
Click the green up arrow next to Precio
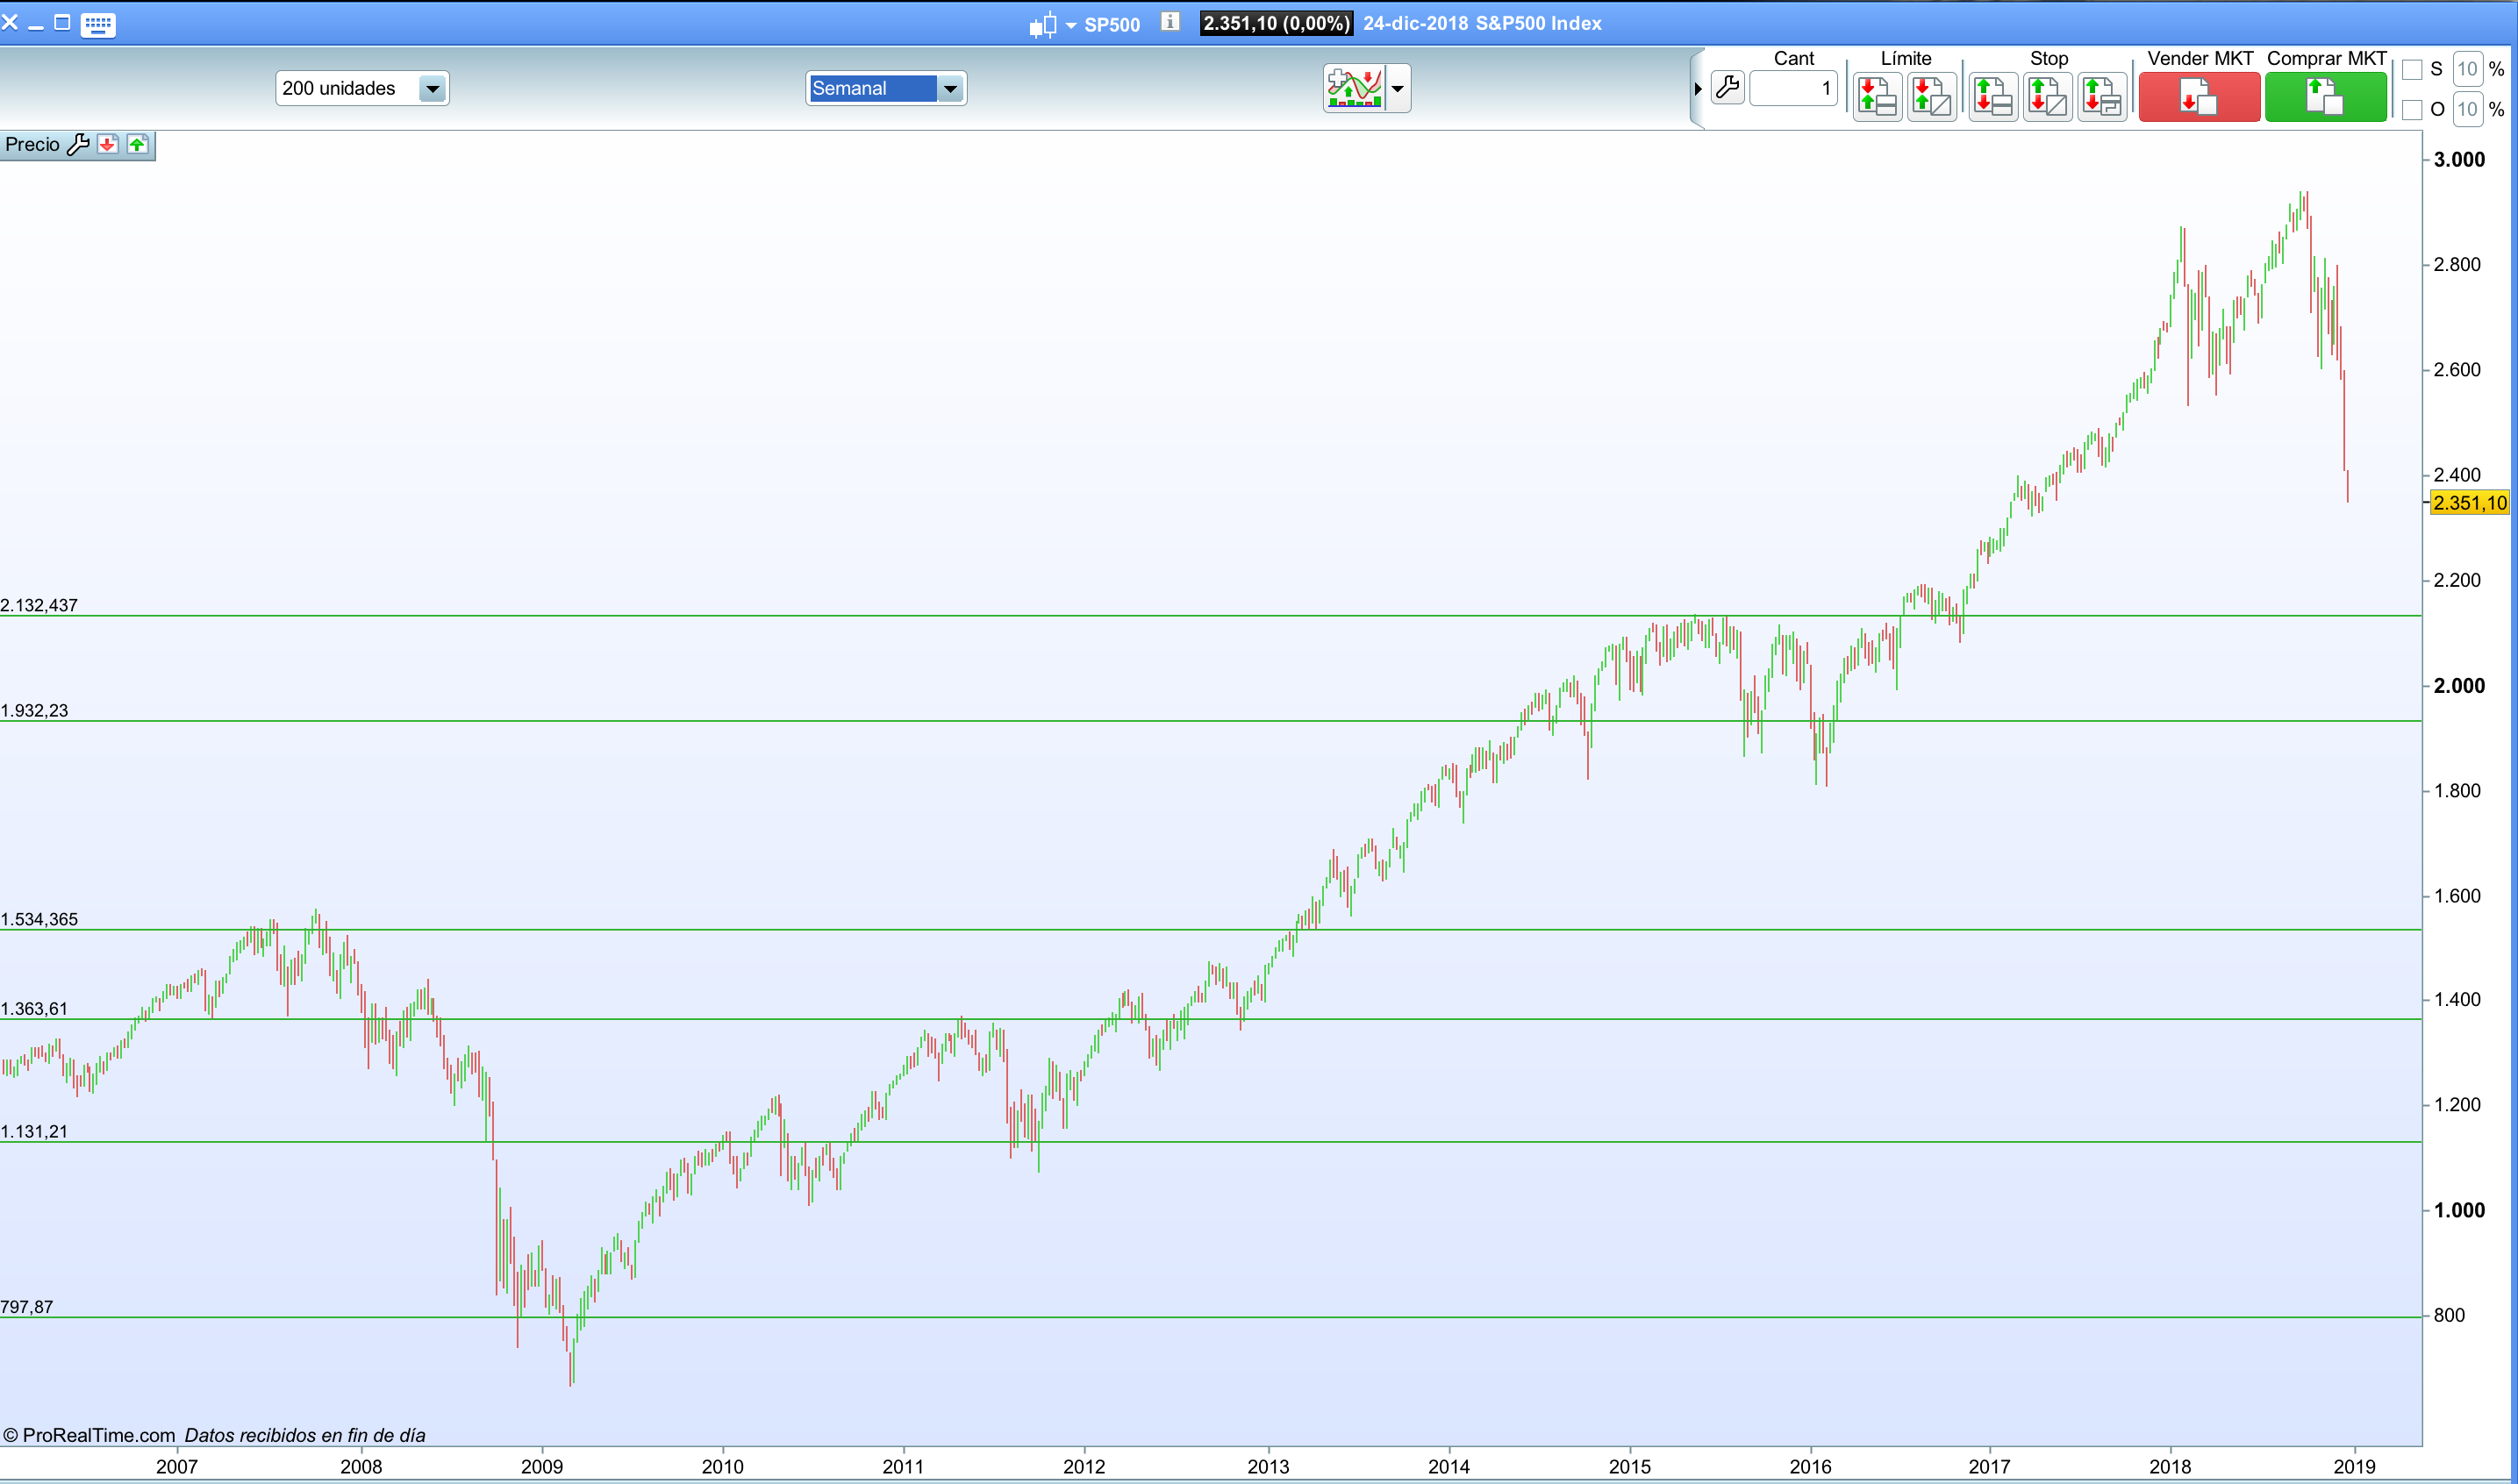tap(138, 145)
